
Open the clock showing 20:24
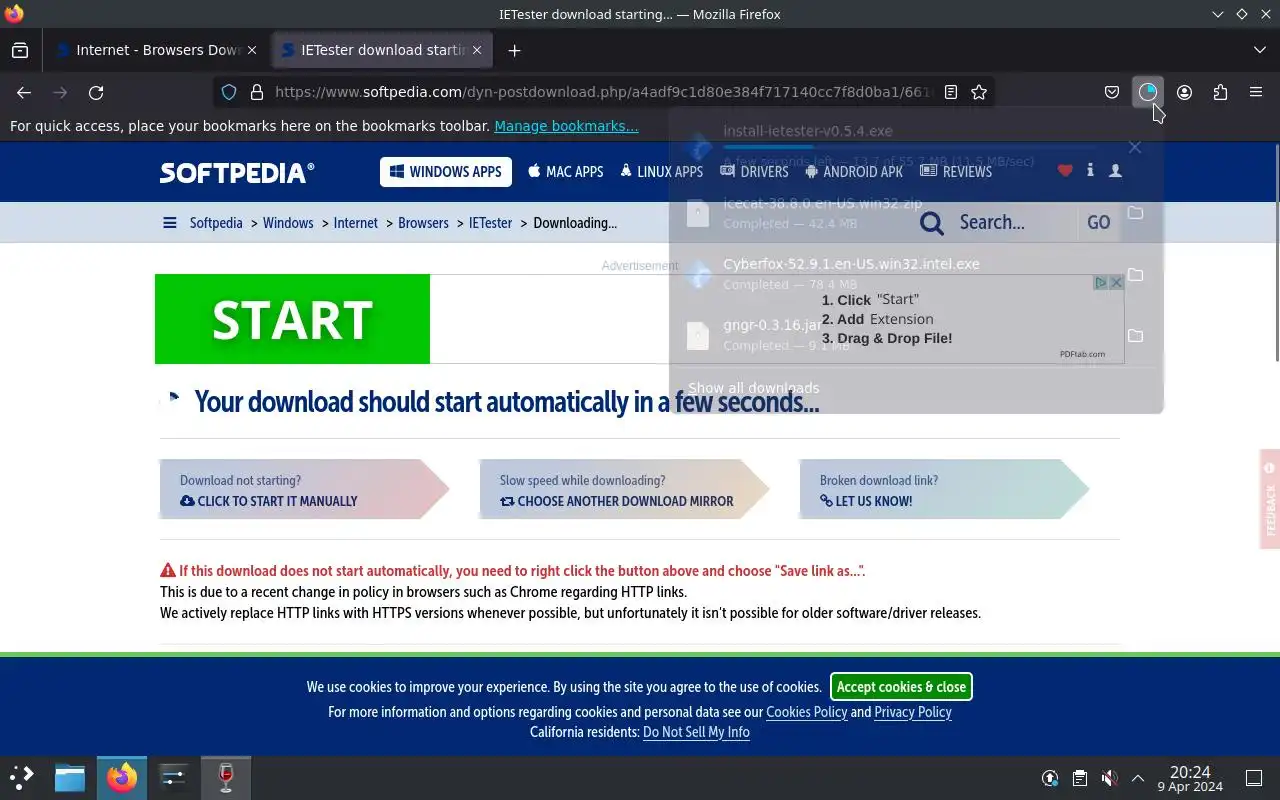(1190, 778)
